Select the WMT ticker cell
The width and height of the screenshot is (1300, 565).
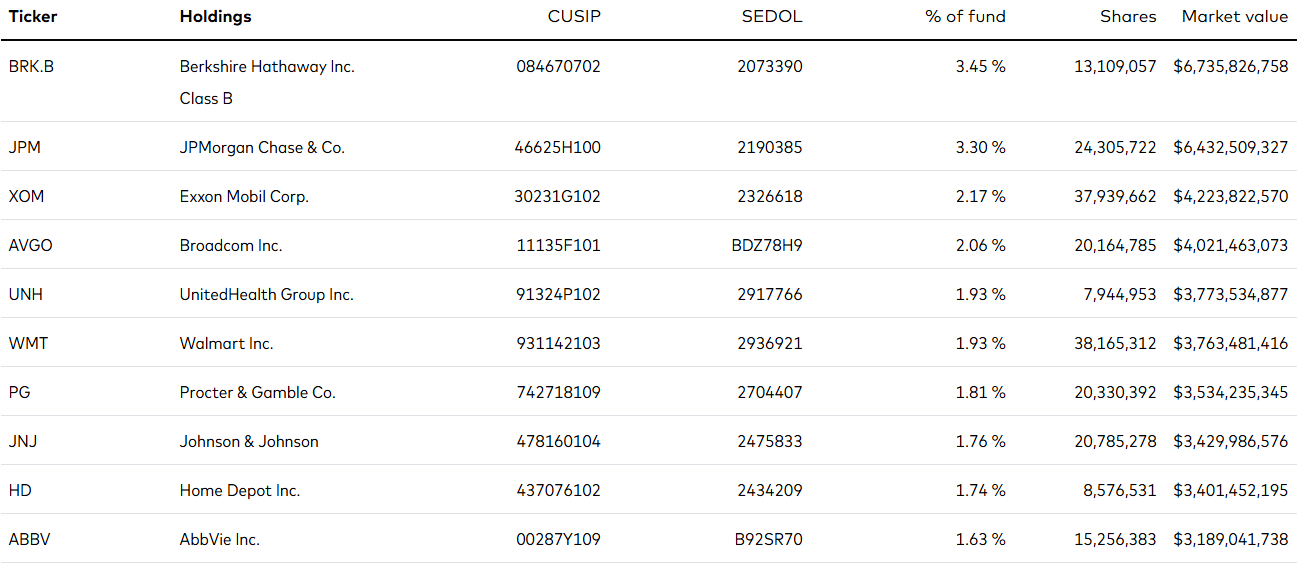(28, 344)
